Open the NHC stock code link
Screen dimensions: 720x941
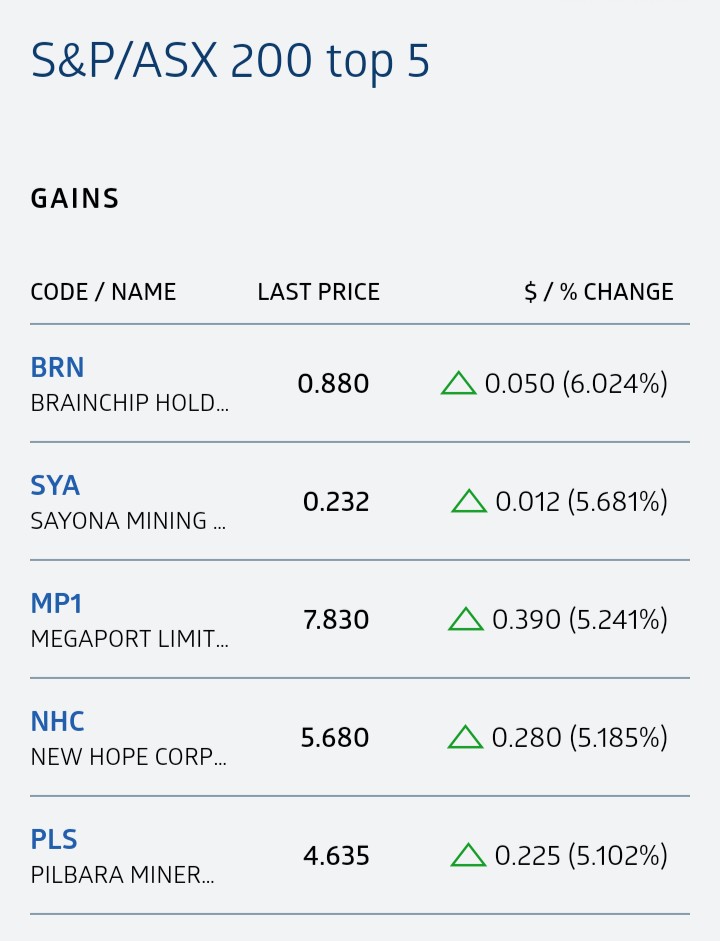[57, 721]
